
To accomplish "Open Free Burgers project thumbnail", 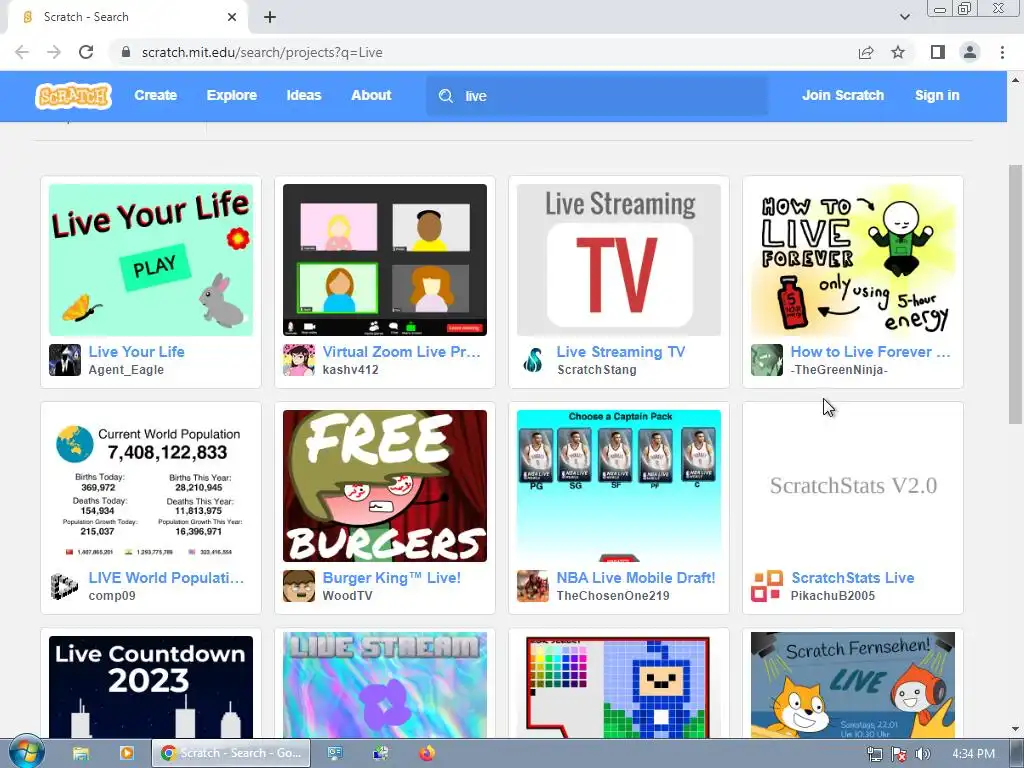I will (385, 486).
